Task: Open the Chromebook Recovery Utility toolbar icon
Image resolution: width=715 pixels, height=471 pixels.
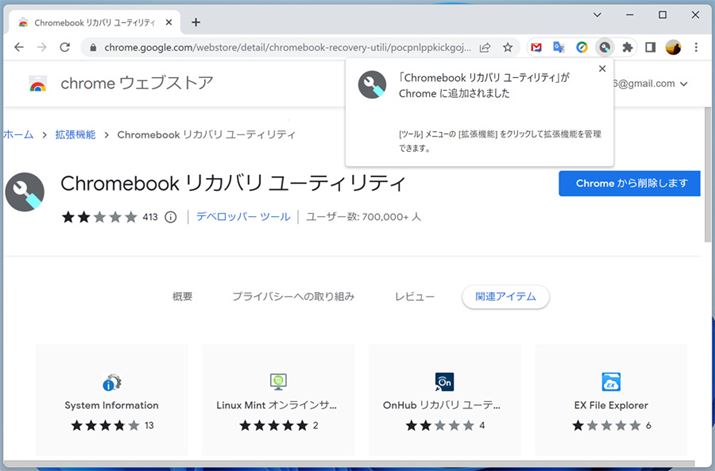Action: 605,47
